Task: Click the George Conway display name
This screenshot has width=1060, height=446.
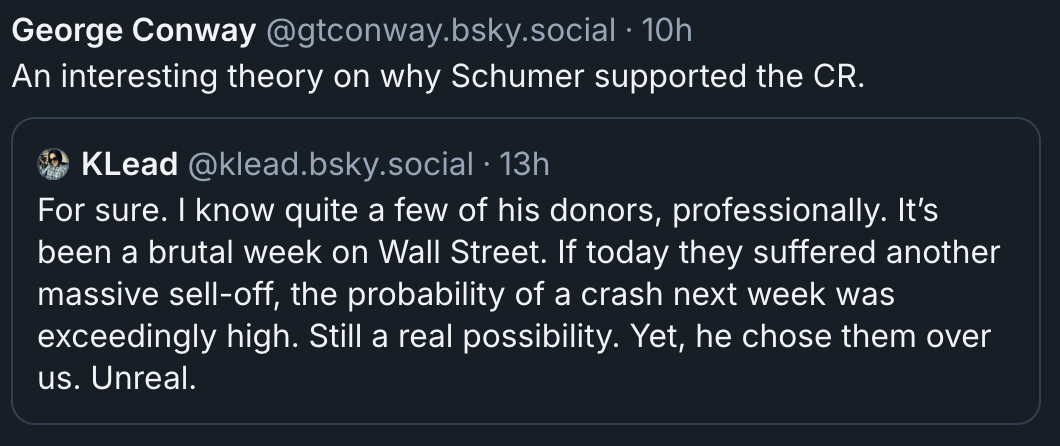Action: point(134,31)
